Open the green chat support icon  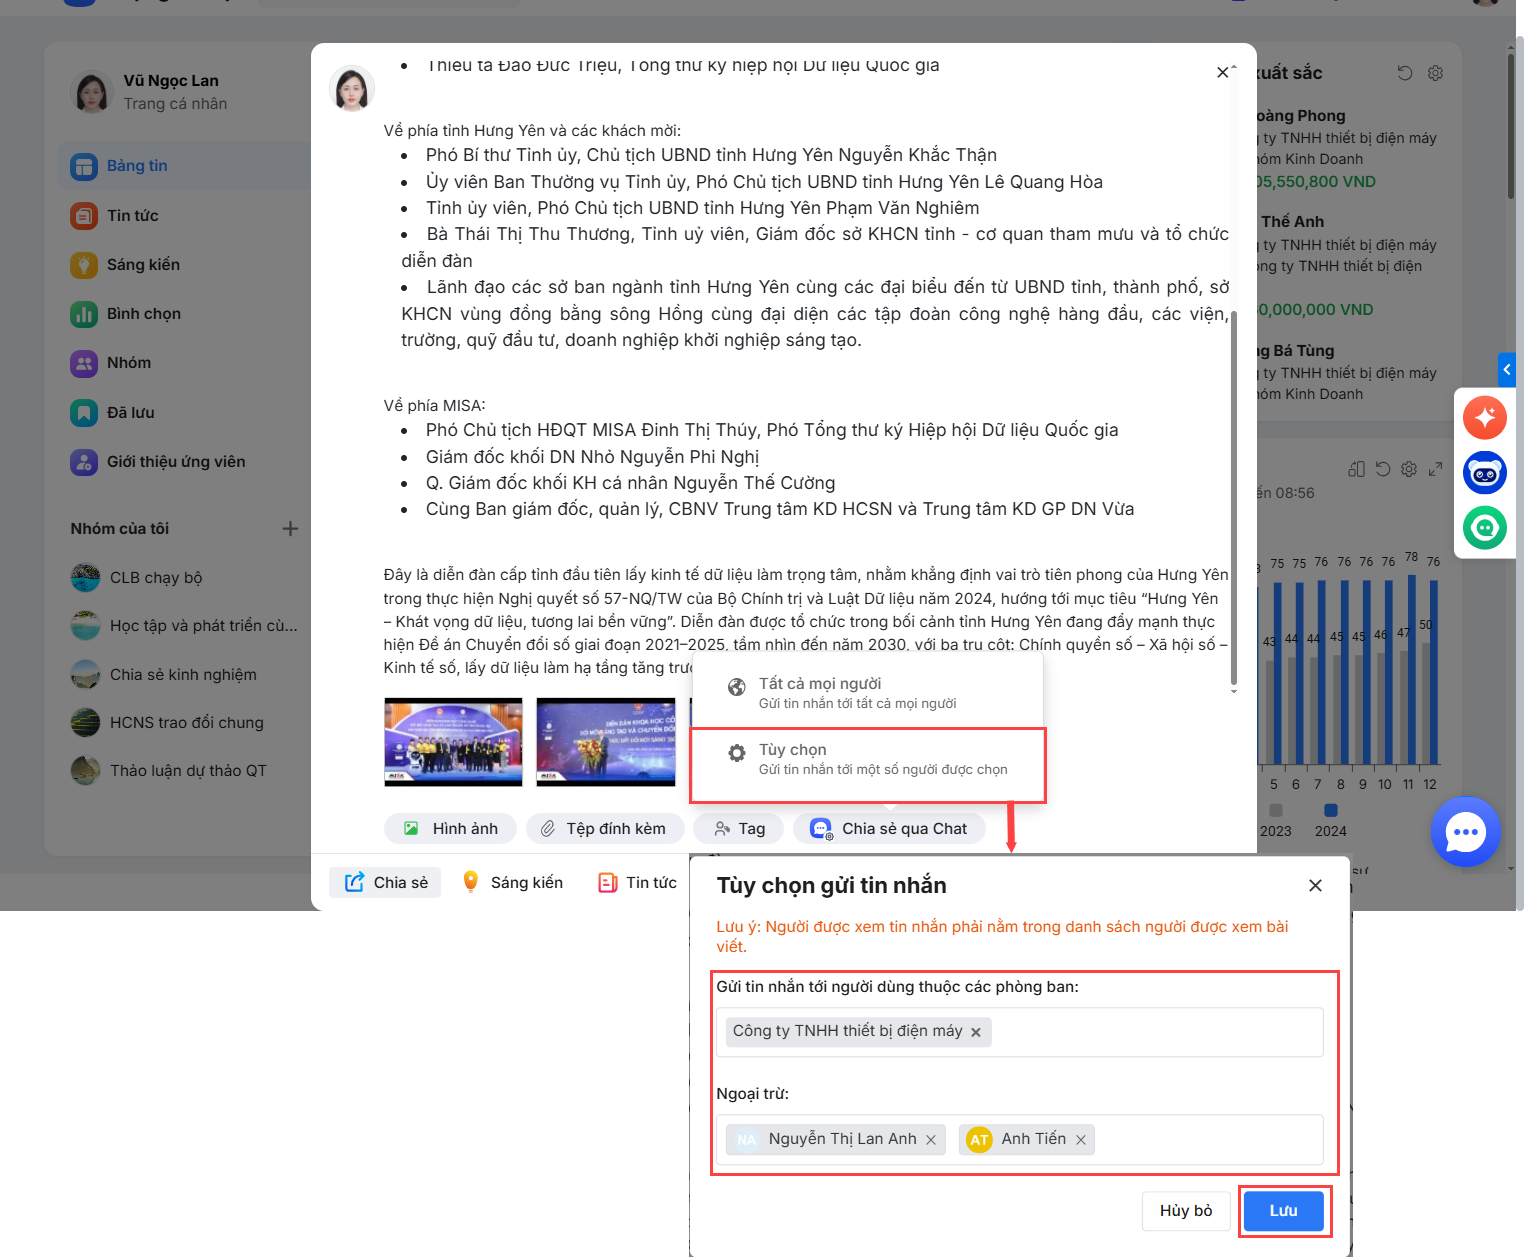tap(1485, 528)
